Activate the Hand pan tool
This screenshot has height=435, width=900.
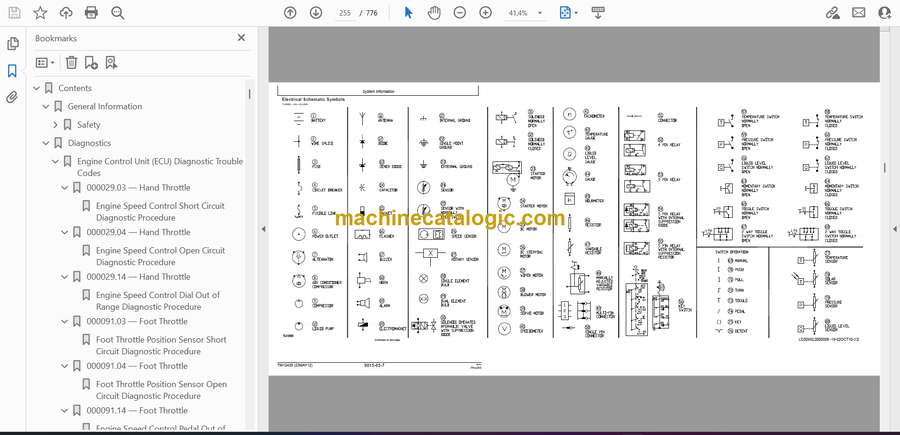435,13
